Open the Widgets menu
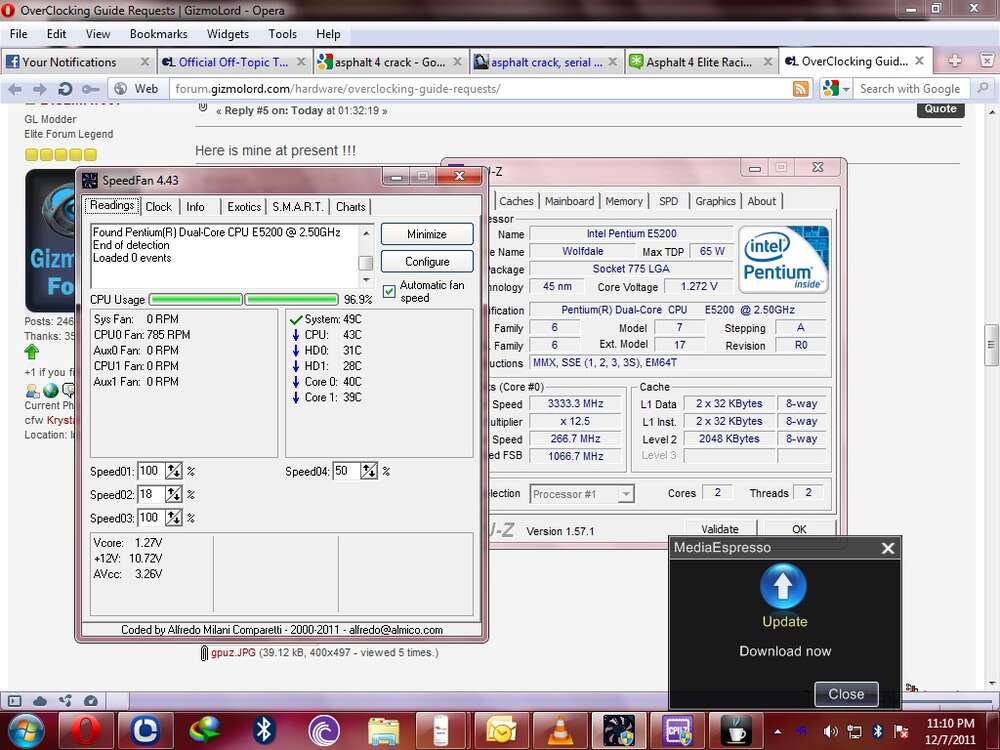This screenshot has height=750, width=1000. click(x=227, y=34)
